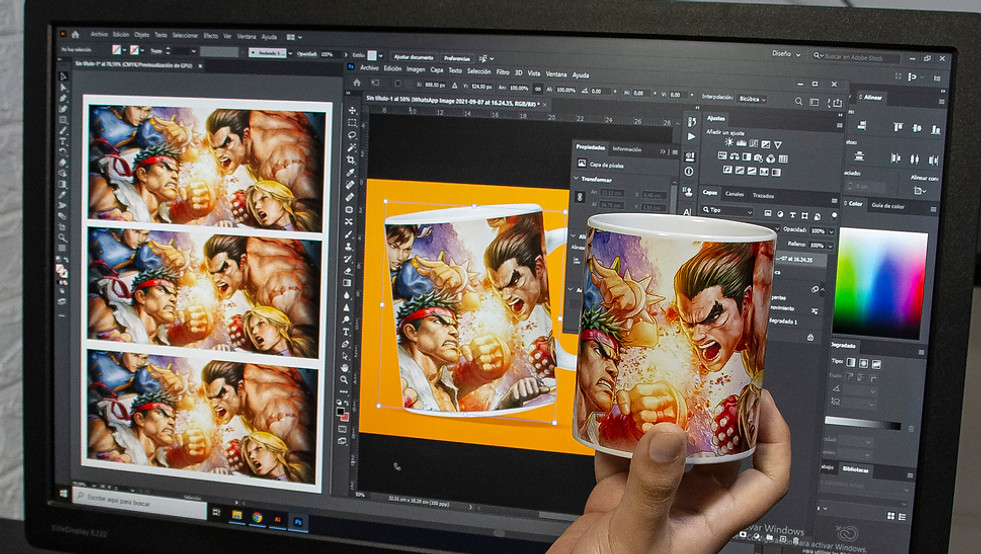Select the Move tool in Photoshop
This screenshot has width=981, height=554.
click(x=352, y=111)
